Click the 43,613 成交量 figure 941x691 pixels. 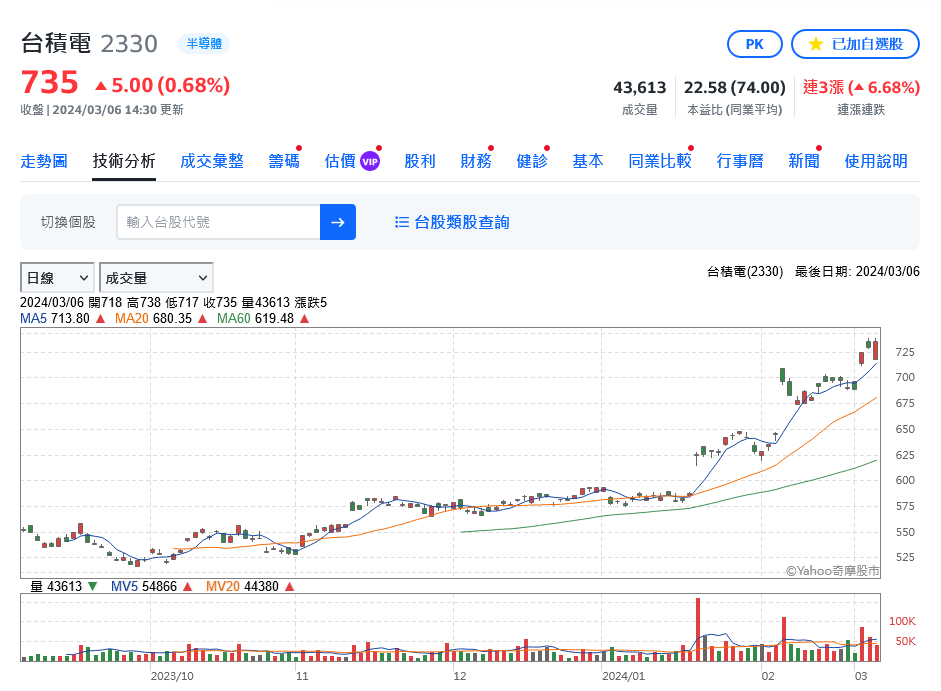[x=640, y=88]
